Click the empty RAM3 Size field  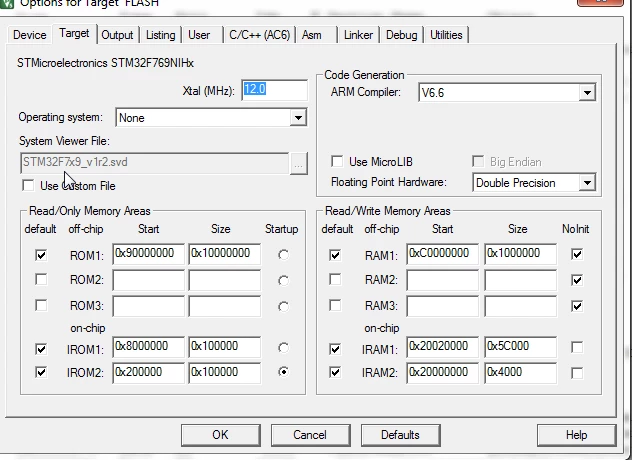[x=520, y=306]
